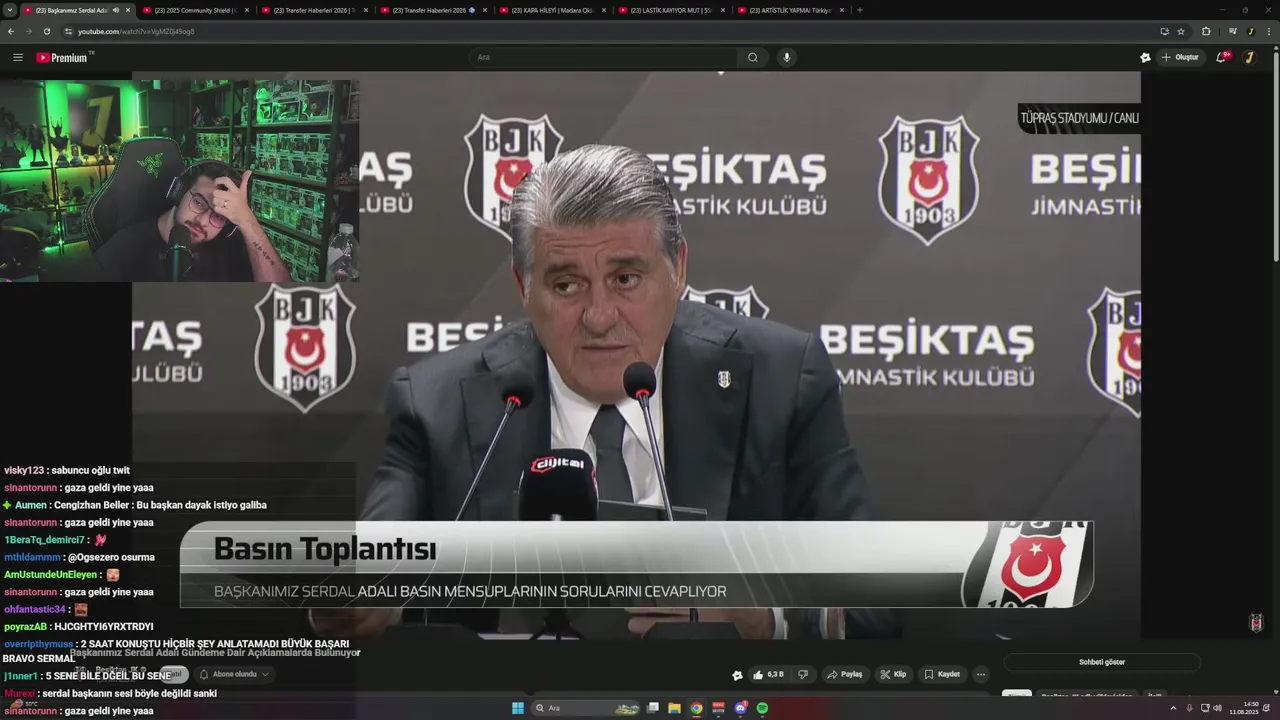Click the address bar youtube.com URL

click(x=136, y=31)
